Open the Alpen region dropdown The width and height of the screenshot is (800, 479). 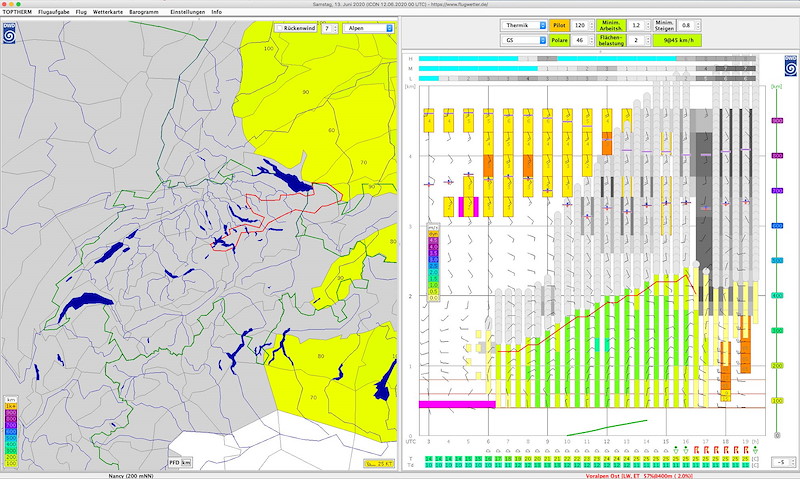click(x=368, y=29)
